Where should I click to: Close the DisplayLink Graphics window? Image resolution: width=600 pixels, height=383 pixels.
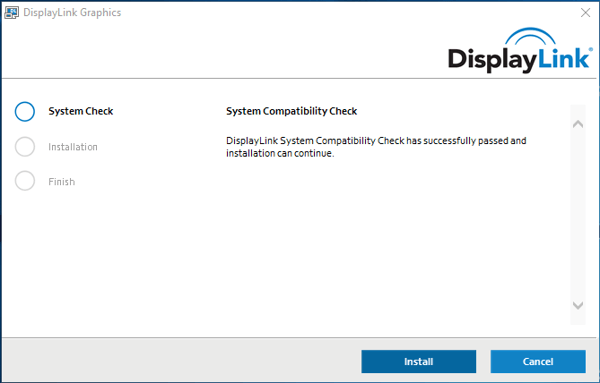coord(585,13)
